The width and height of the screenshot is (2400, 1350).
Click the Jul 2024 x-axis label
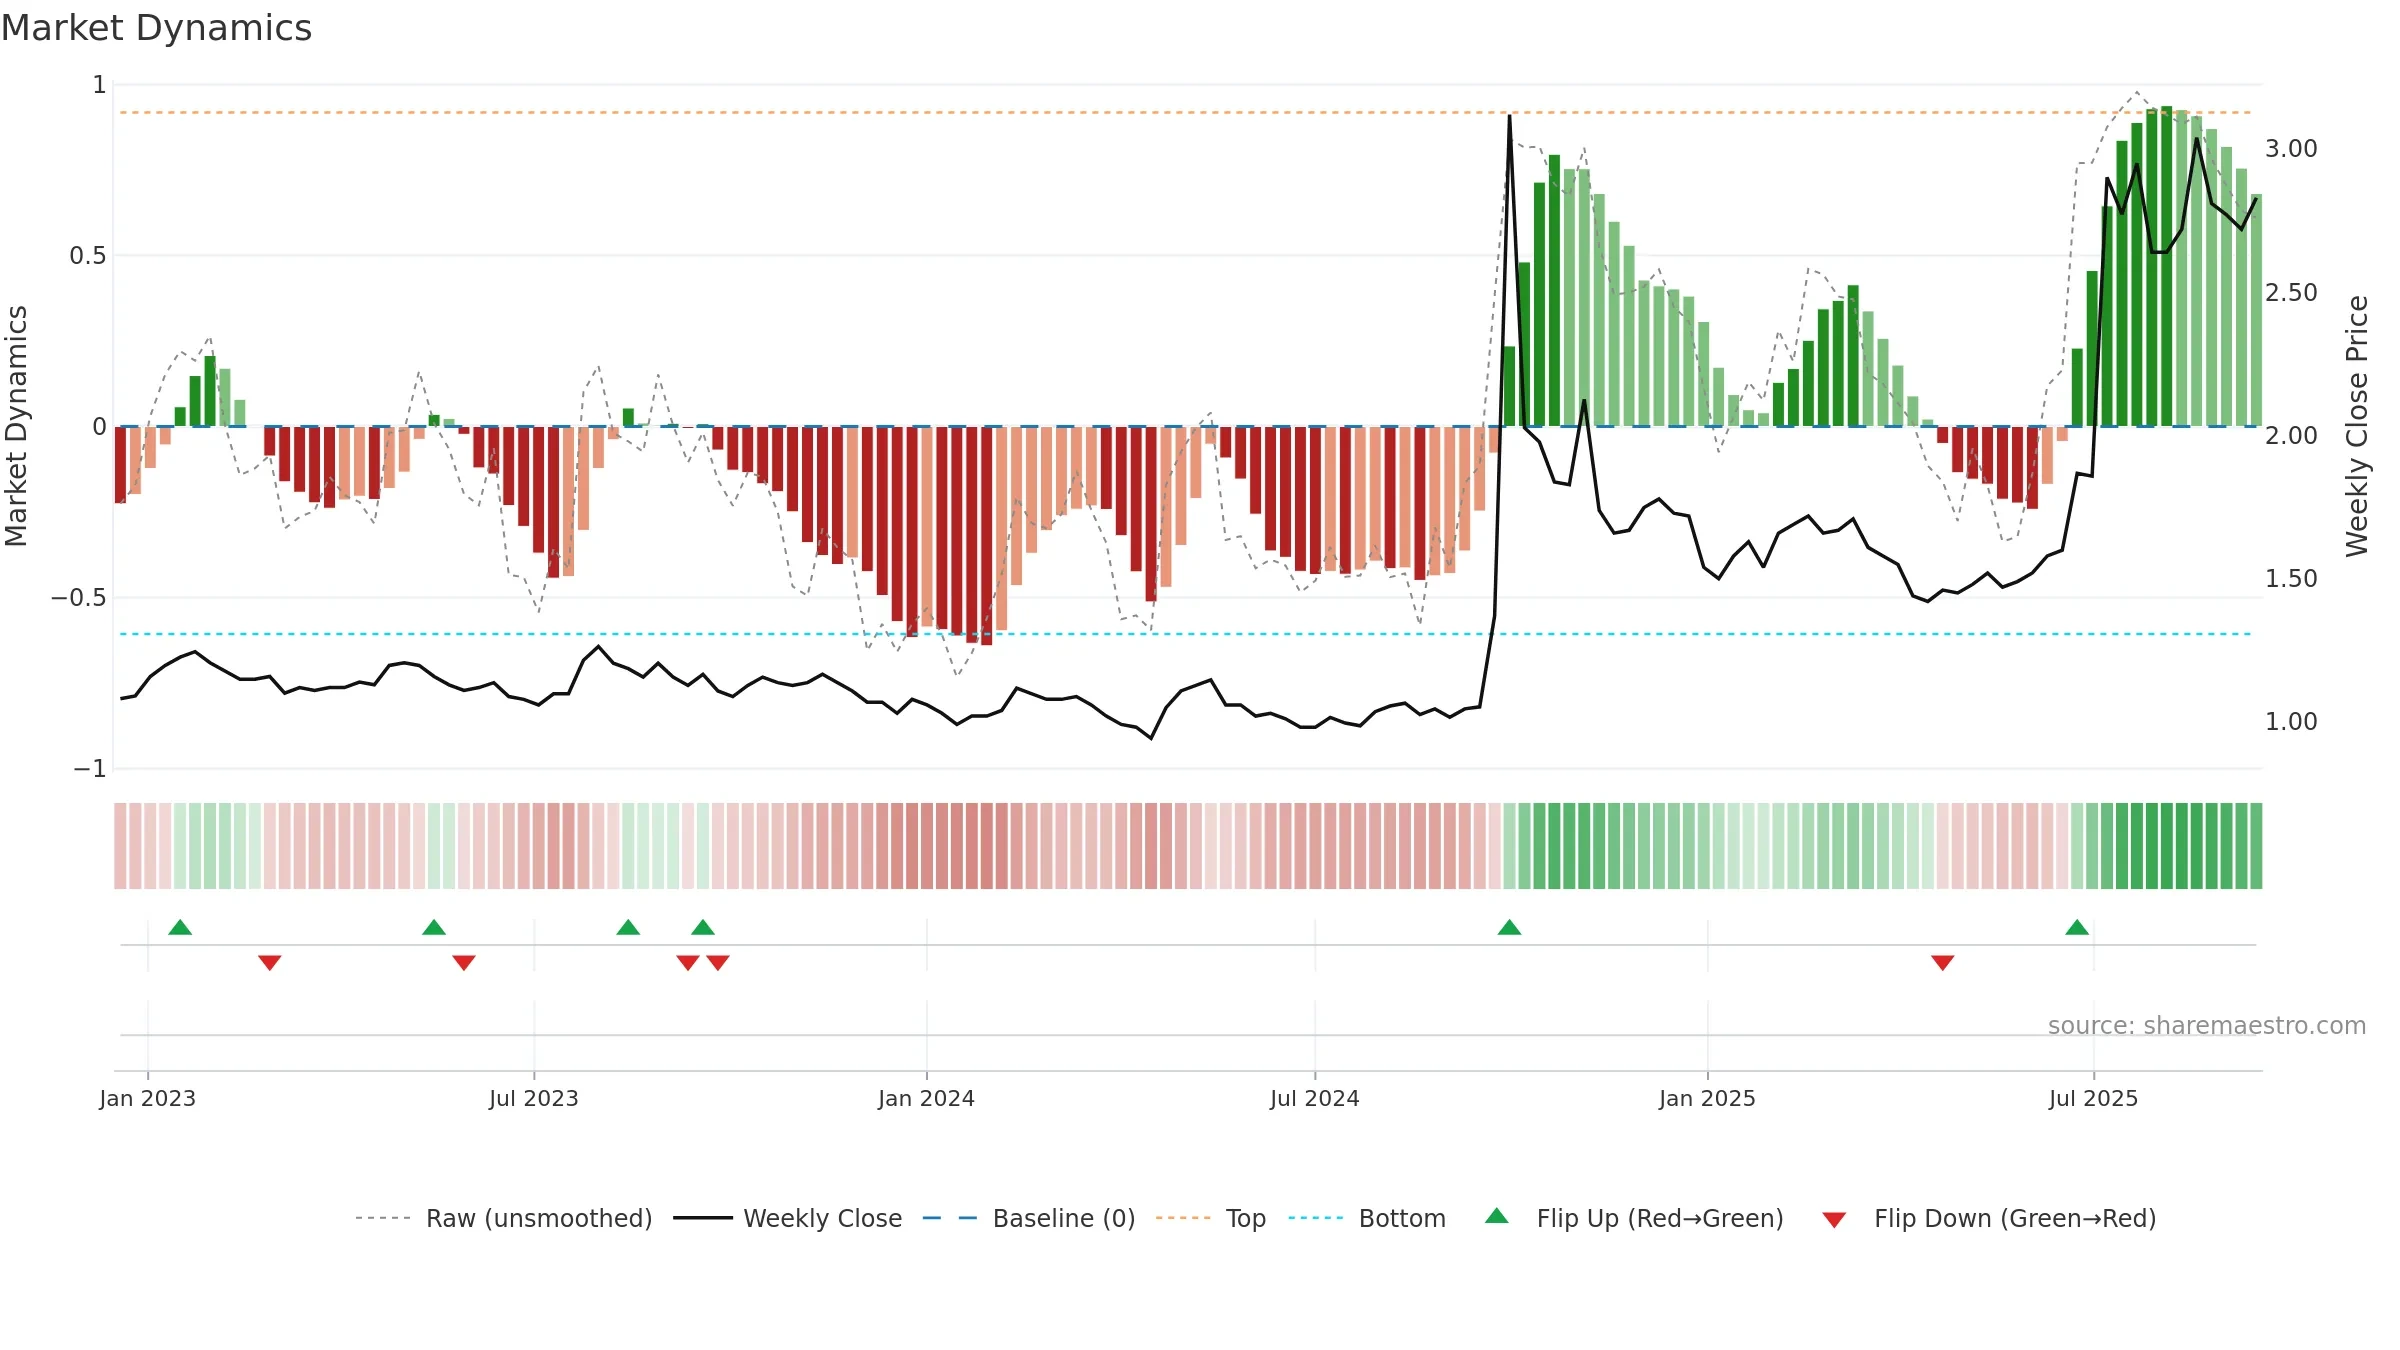[x=1315, y=1098]
